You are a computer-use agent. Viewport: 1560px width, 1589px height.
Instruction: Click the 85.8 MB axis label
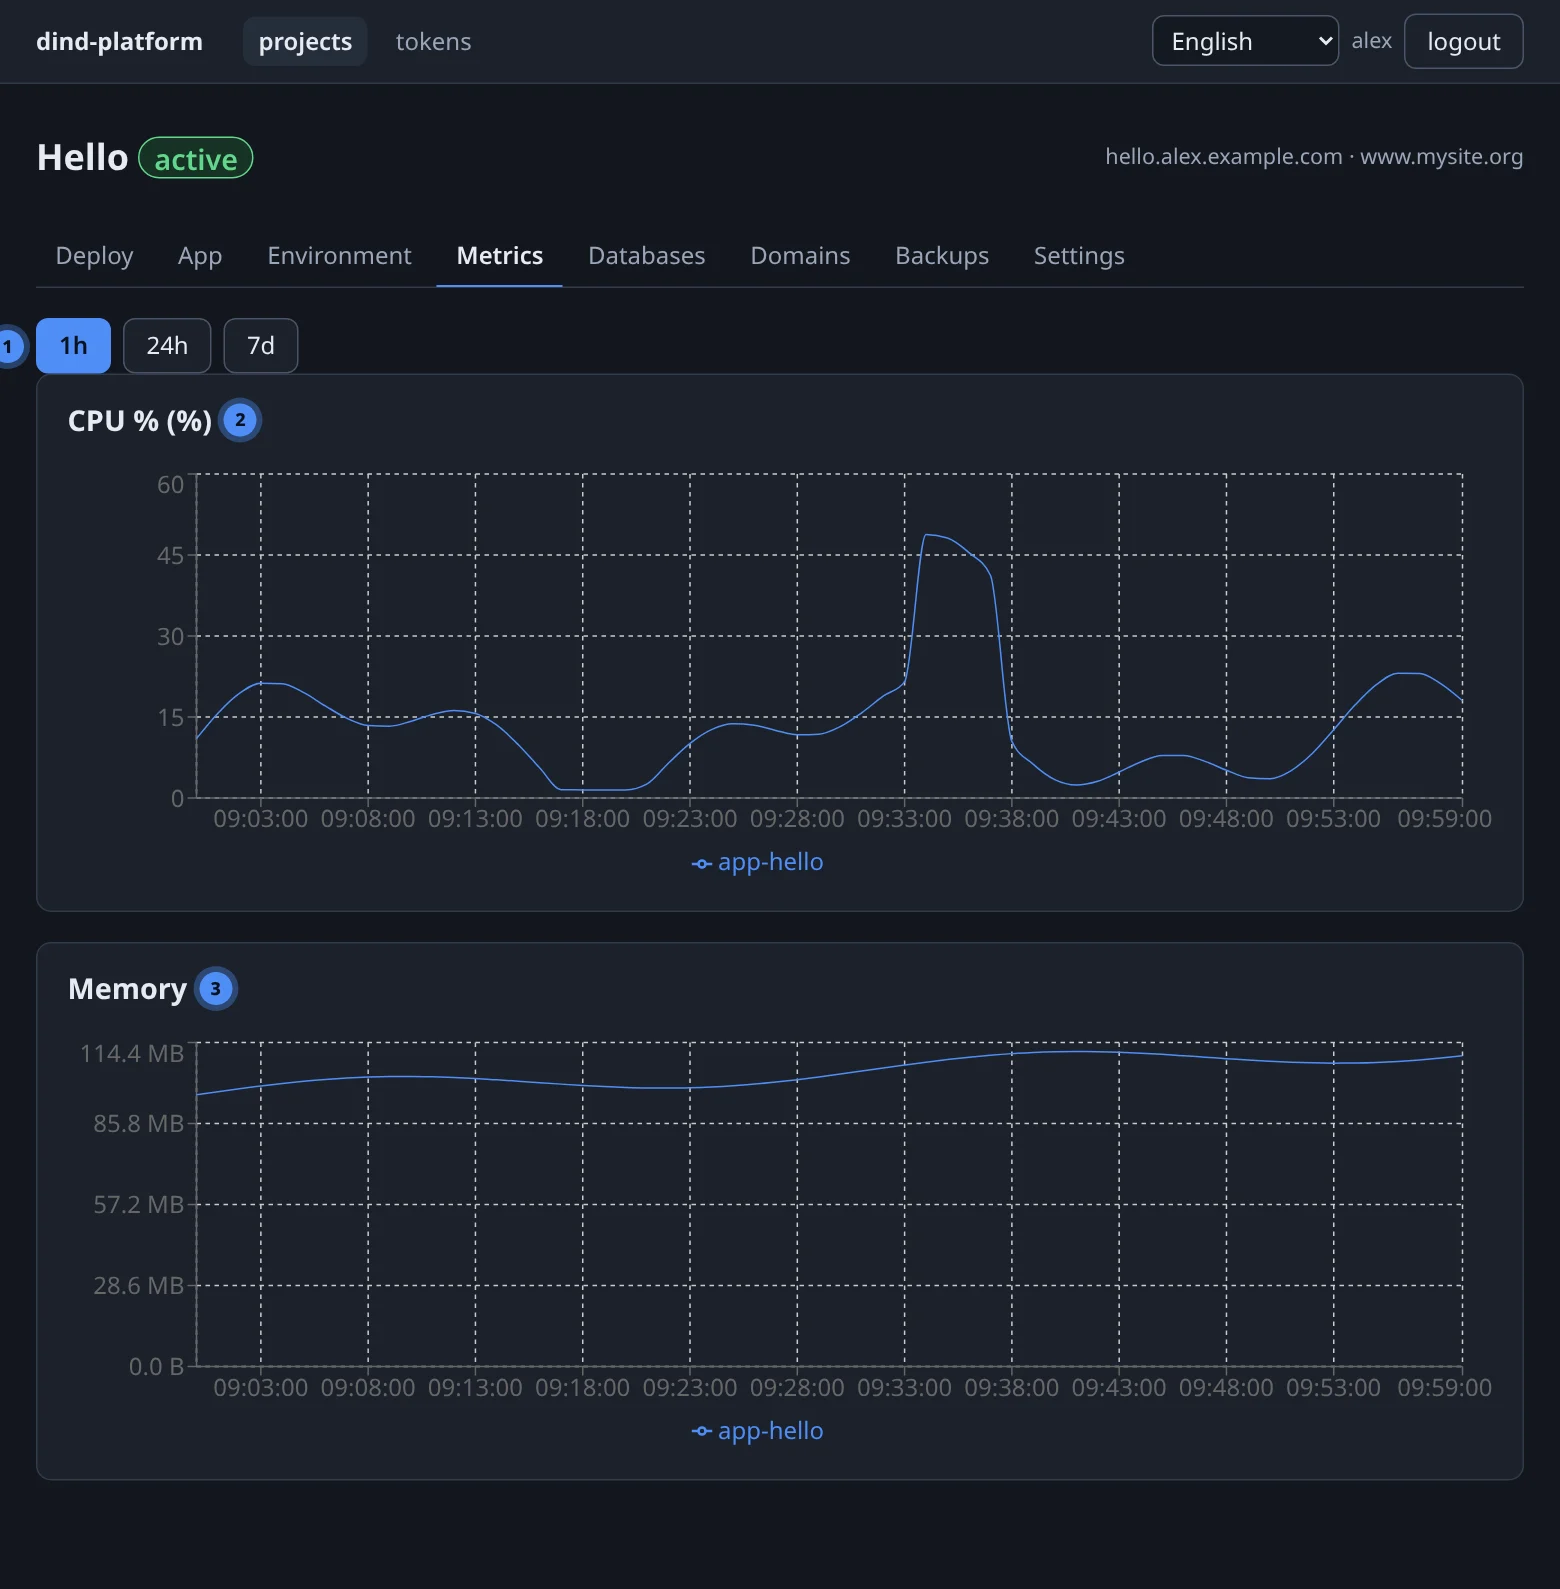coord(138,1123)
